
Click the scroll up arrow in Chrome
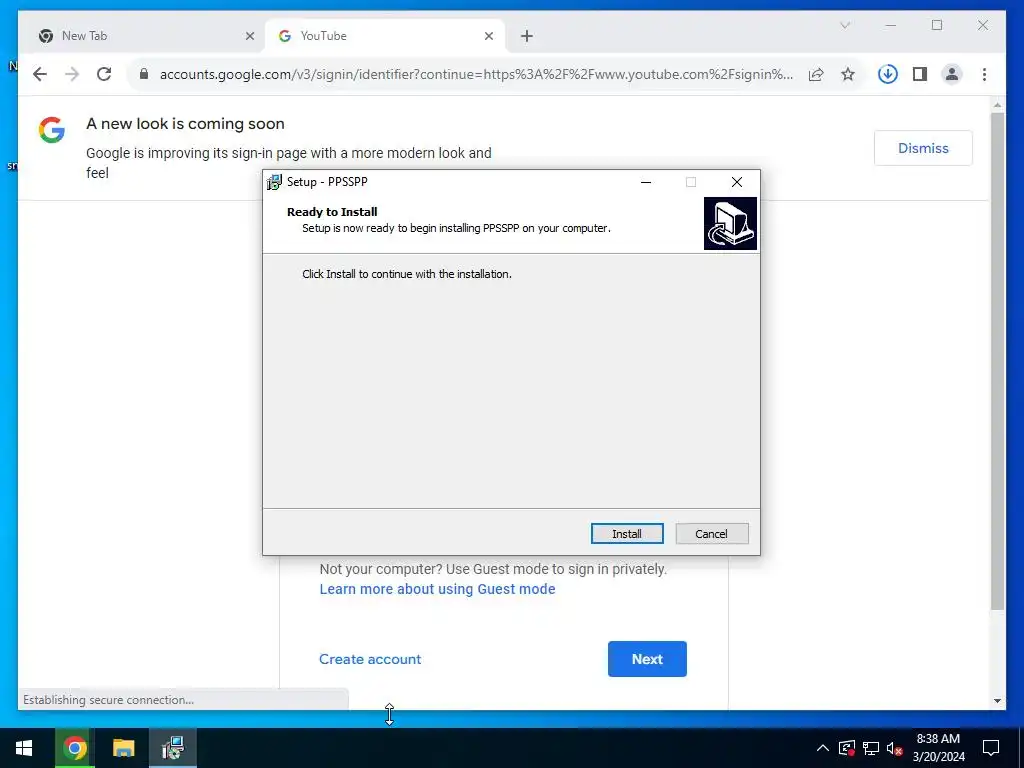997,104
